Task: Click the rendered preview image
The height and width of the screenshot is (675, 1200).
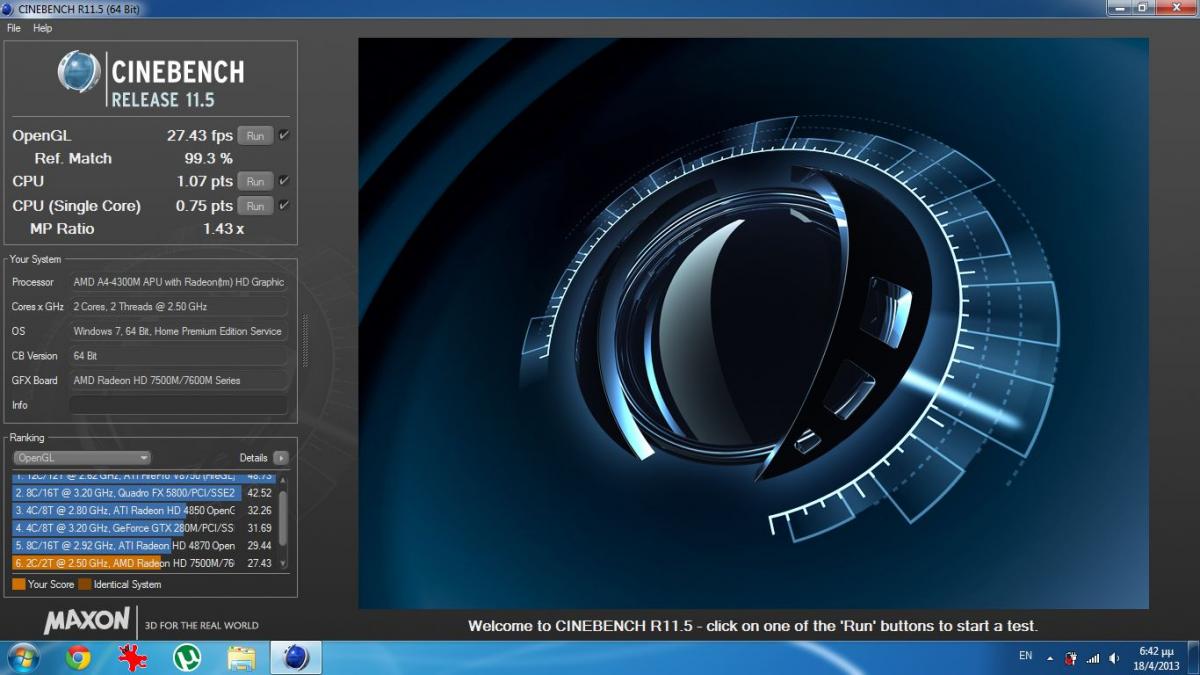Action: click(753, 323)
